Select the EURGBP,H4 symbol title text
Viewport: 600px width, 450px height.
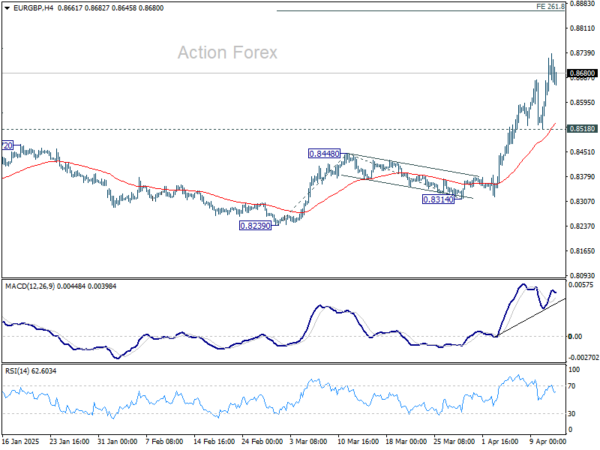point(33,8)
